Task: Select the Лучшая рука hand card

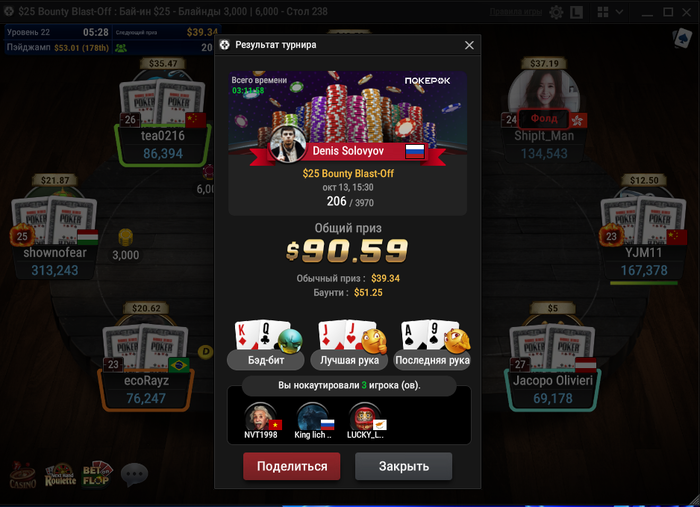Action: tap(350, 345)
